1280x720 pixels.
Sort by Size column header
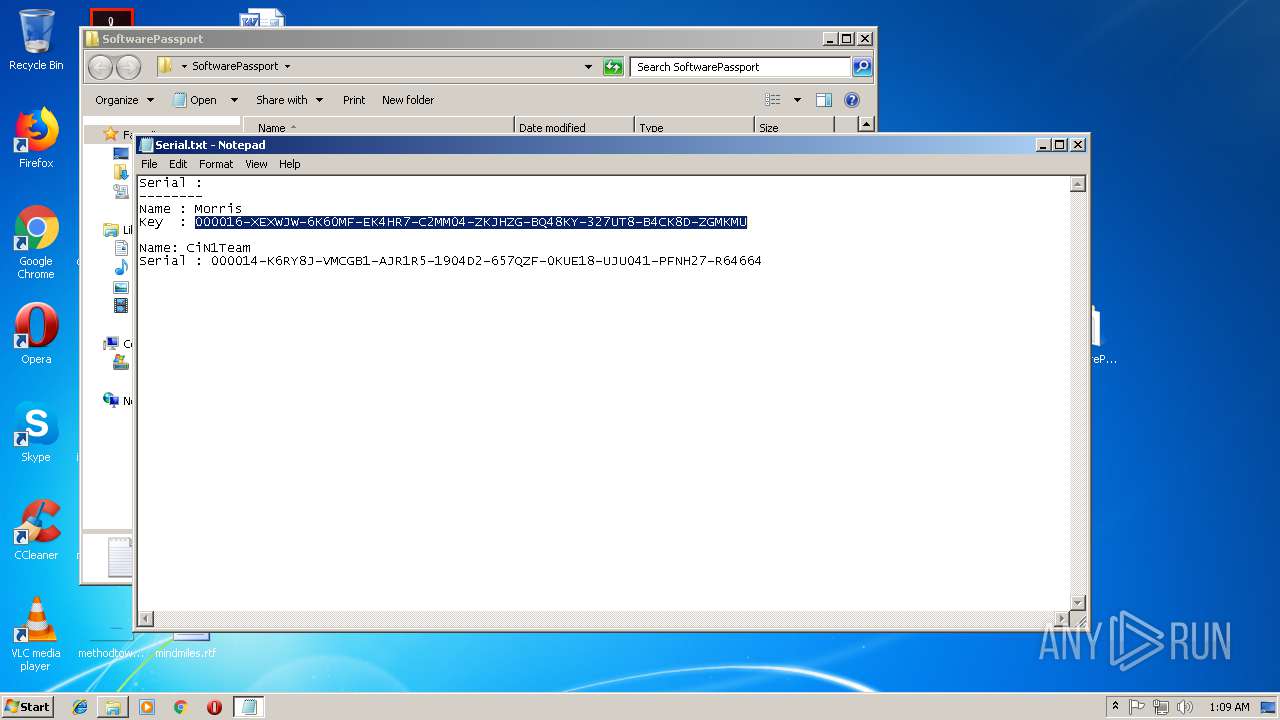coord(794,127)
